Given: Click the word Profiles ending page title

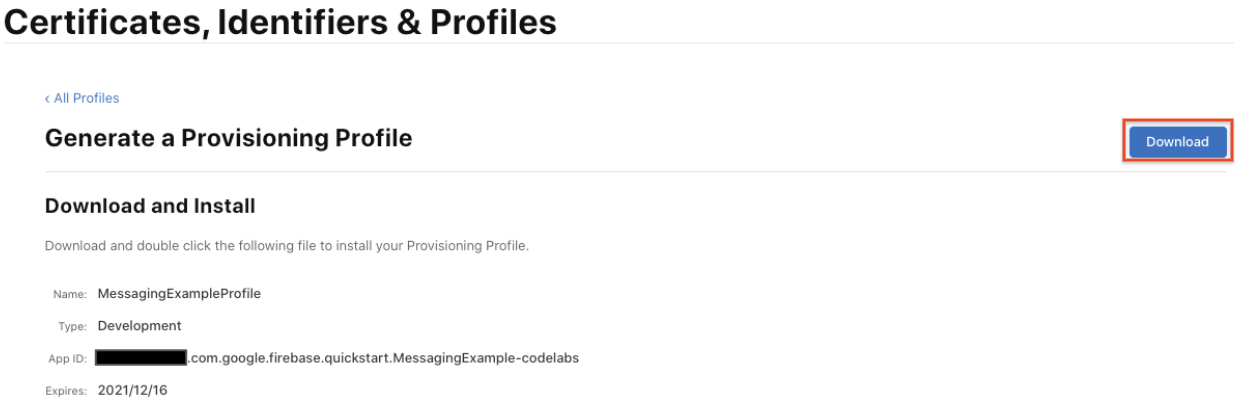Looking at the screenshot, I should click(x=492, y=21).
